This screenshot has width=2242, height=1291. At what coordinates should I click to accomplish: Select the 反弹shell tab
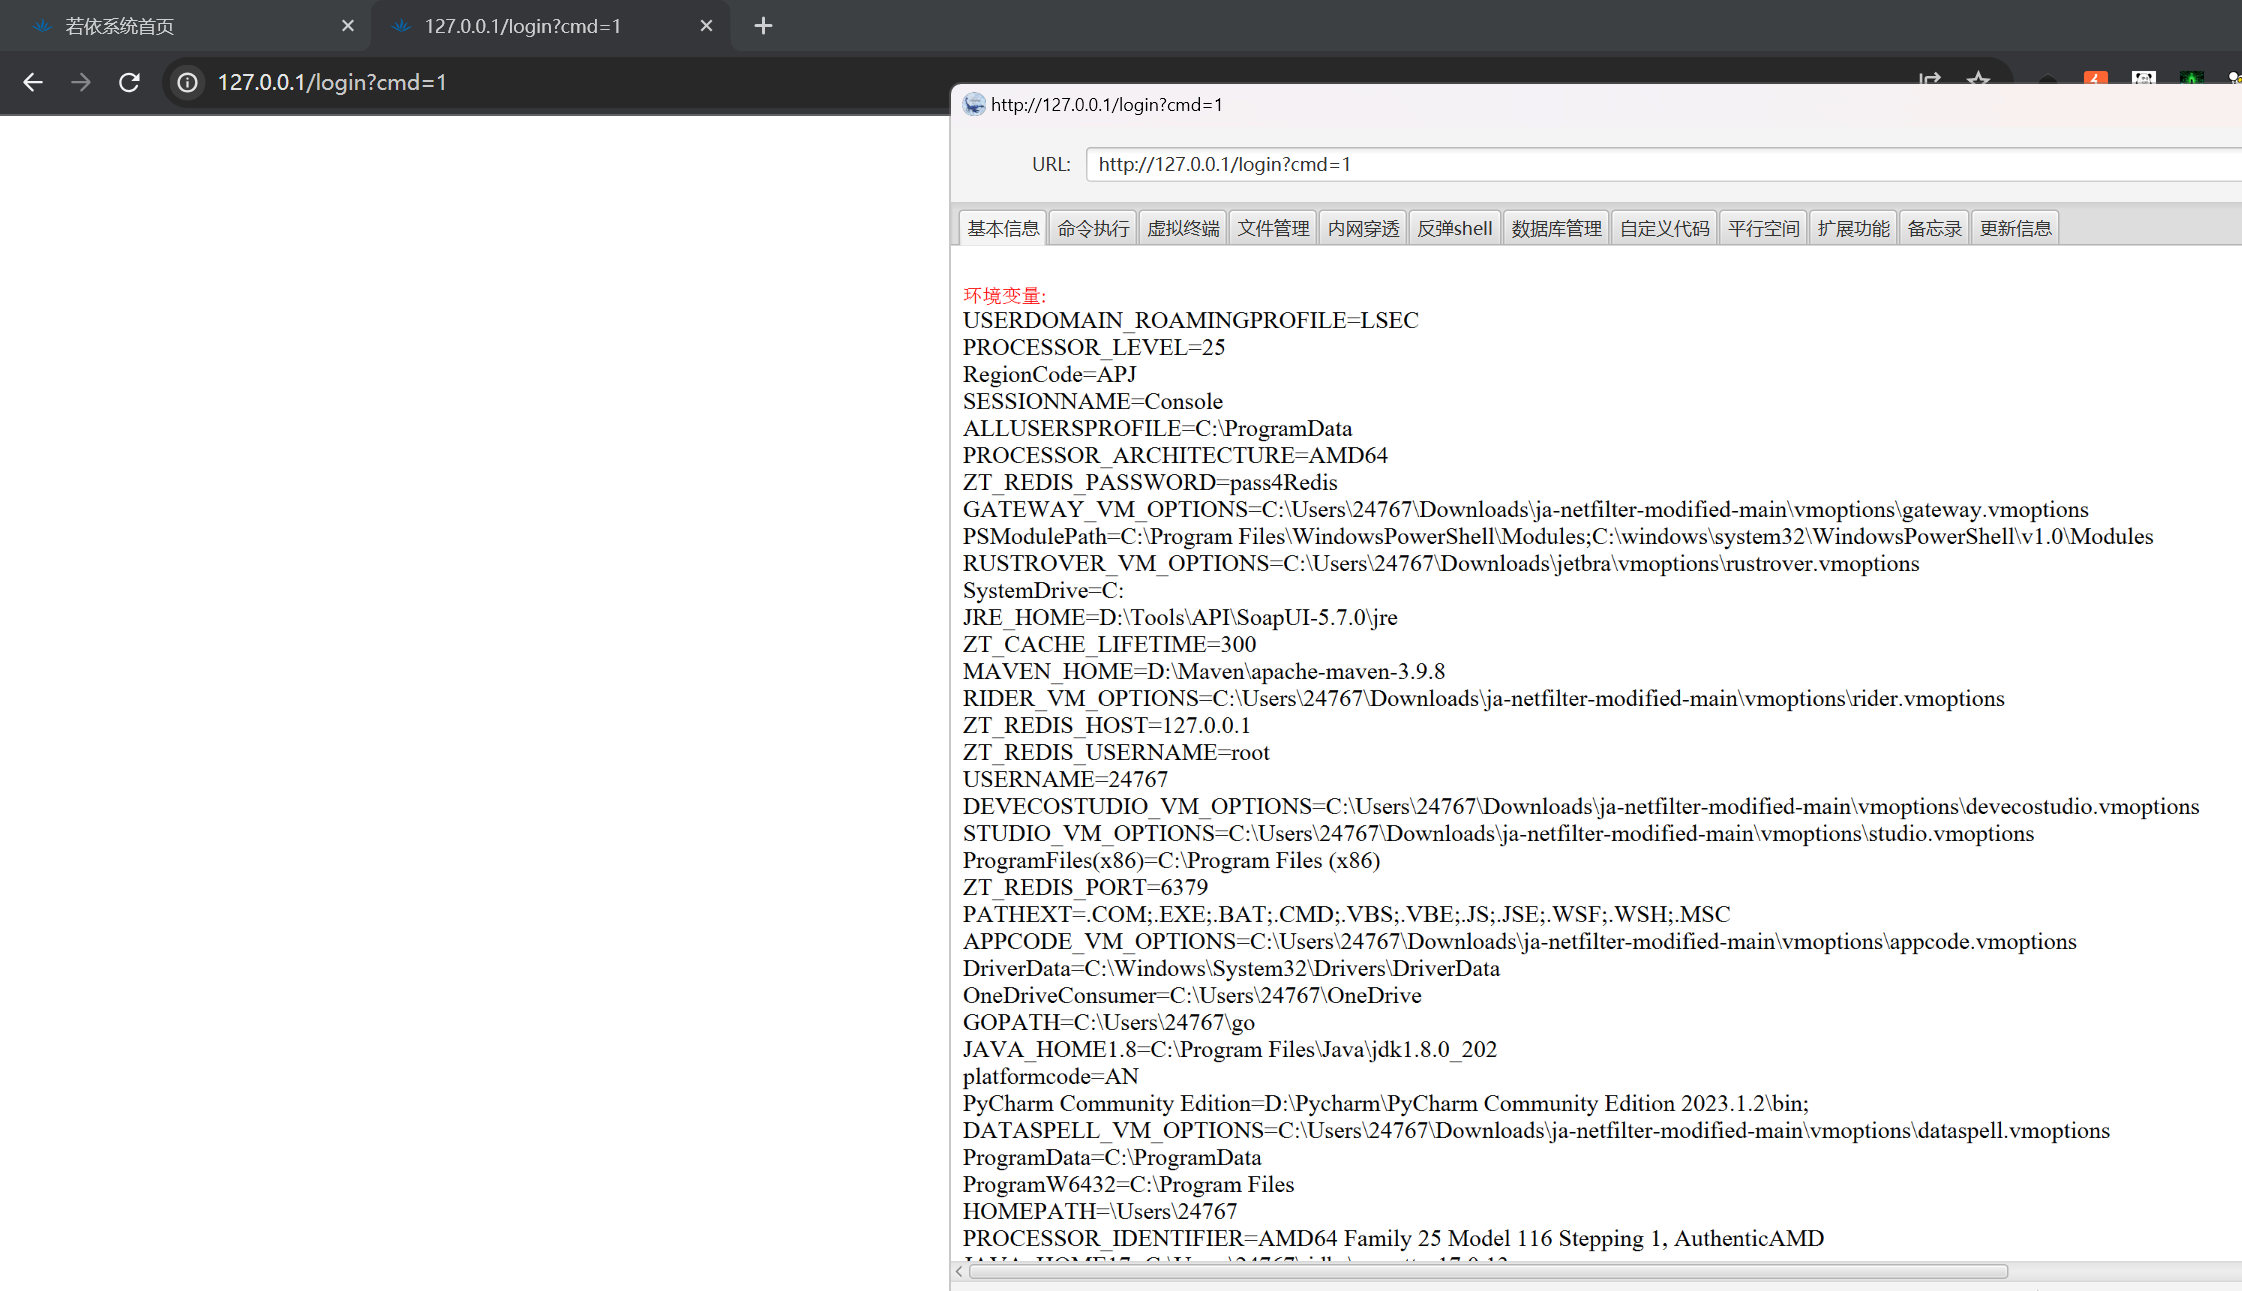[1454, 228]
